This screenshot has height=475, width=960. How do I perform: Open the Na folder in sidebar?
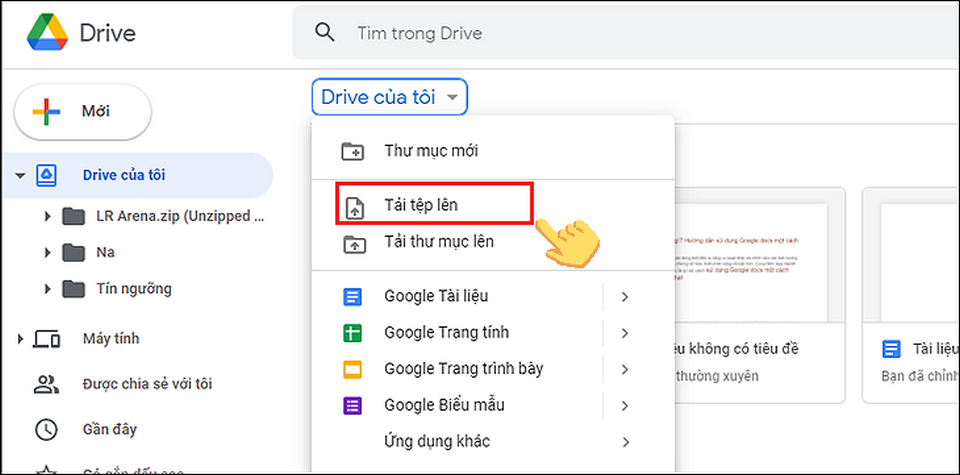point(105,252)
